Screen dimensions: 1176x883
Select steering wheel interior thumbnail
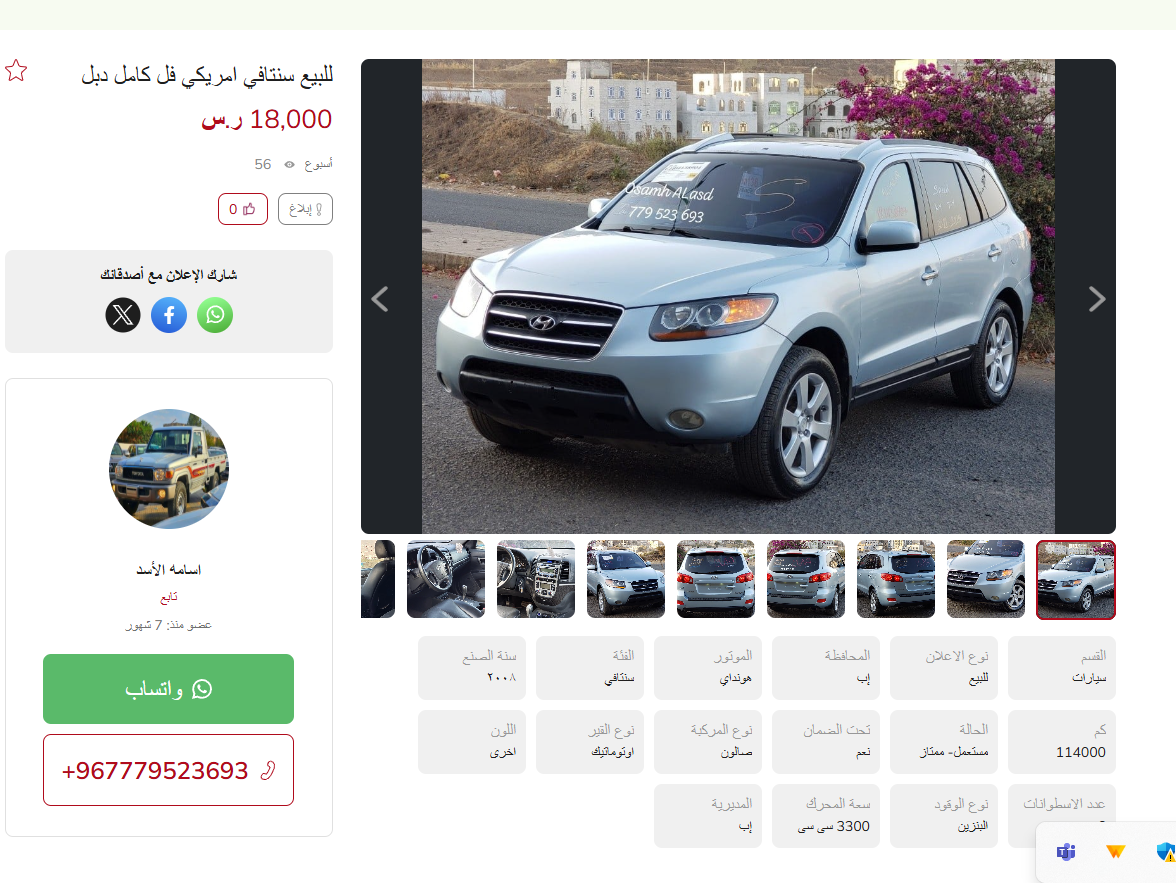[446, 579]
